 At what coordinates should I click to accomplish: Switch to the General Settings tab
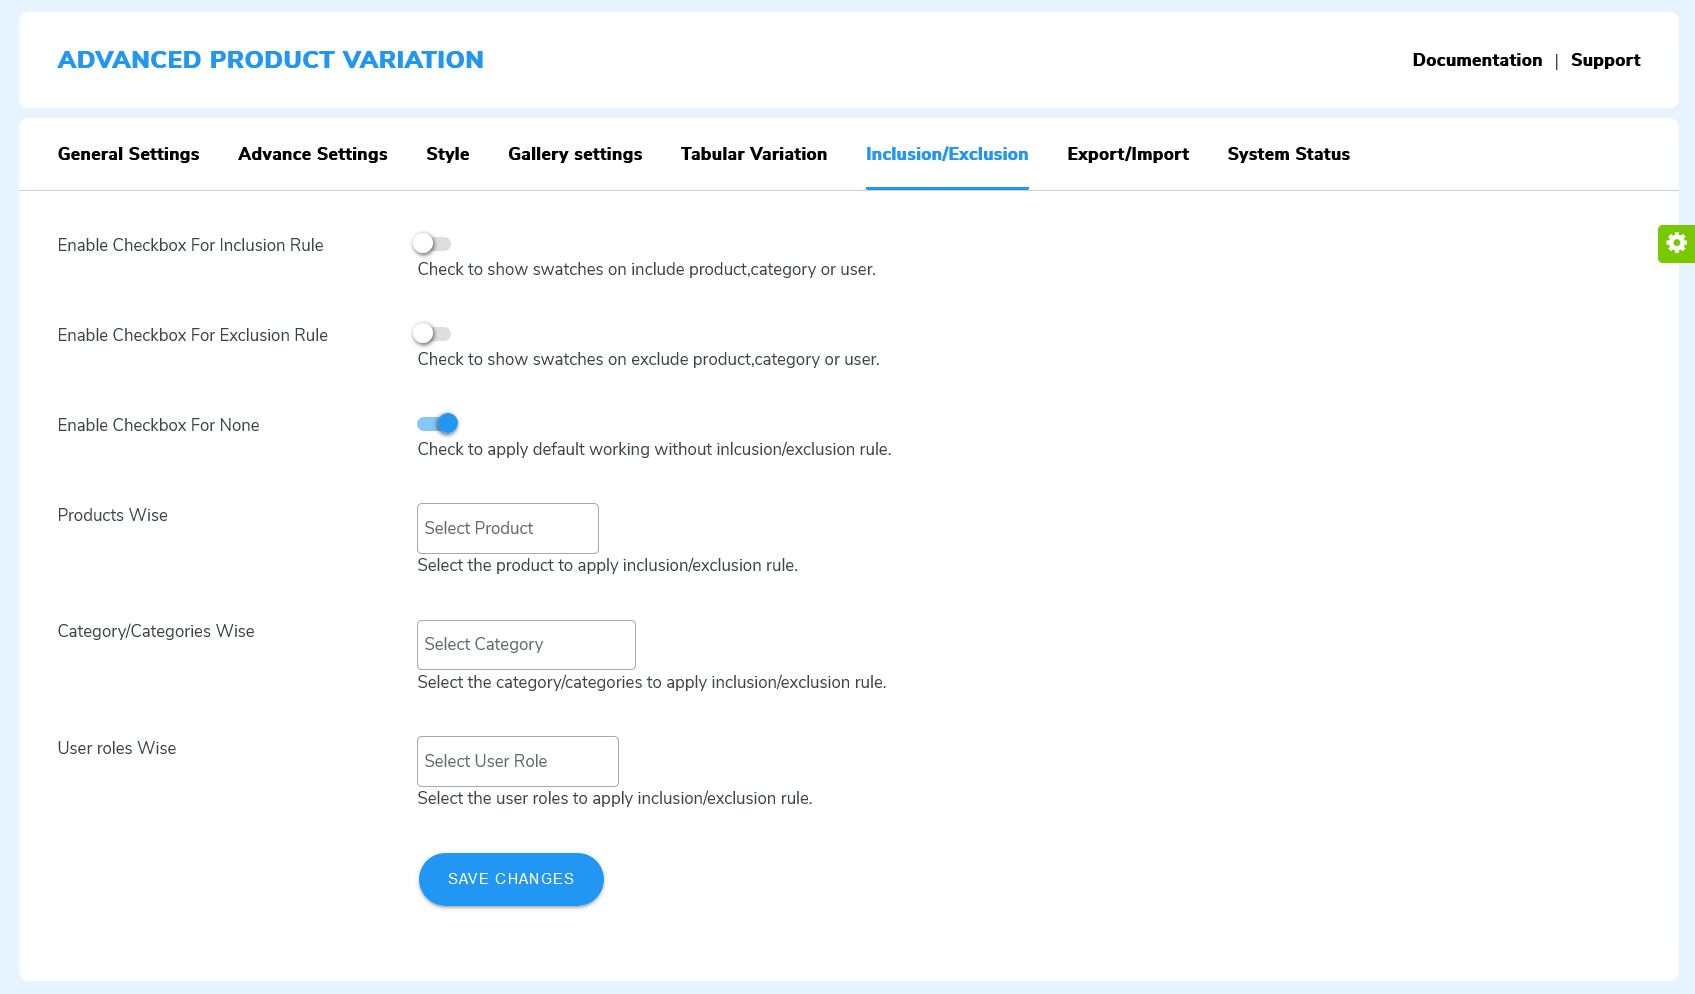(129, 154)
